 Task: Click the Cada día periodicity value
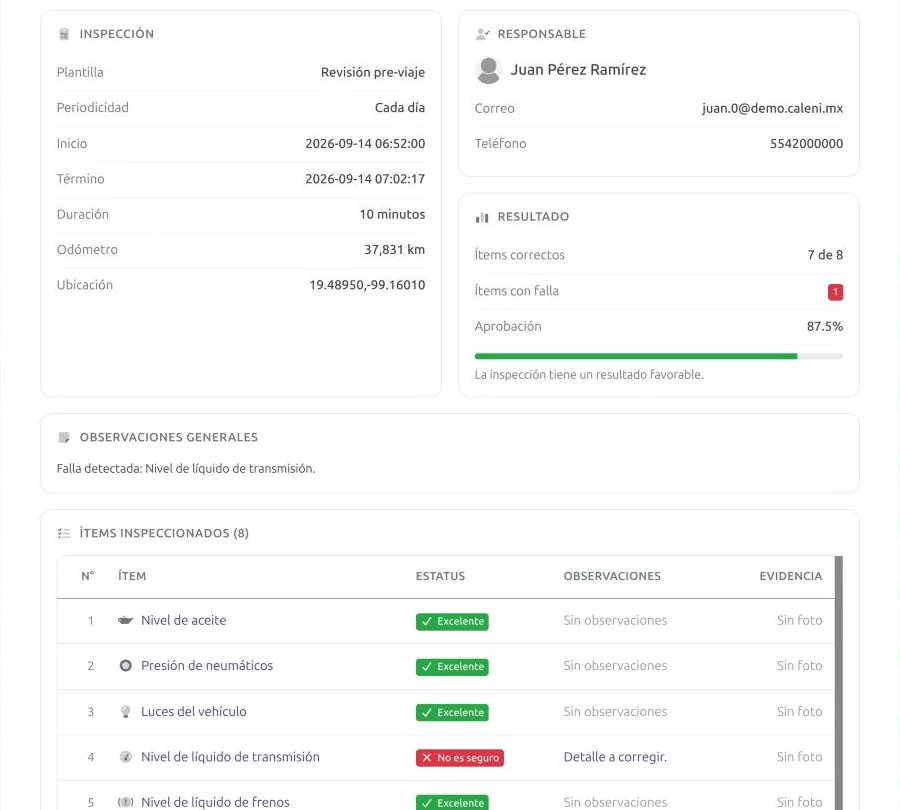click(400, 107)
